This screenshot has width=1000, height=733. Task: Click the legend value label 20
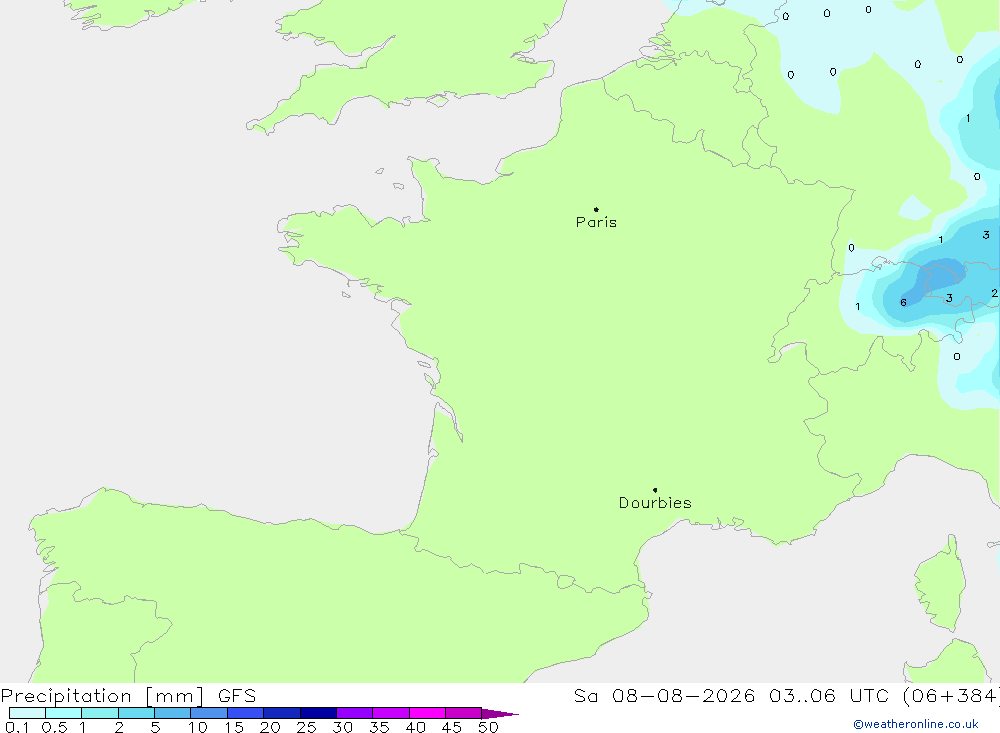(270, 727)
